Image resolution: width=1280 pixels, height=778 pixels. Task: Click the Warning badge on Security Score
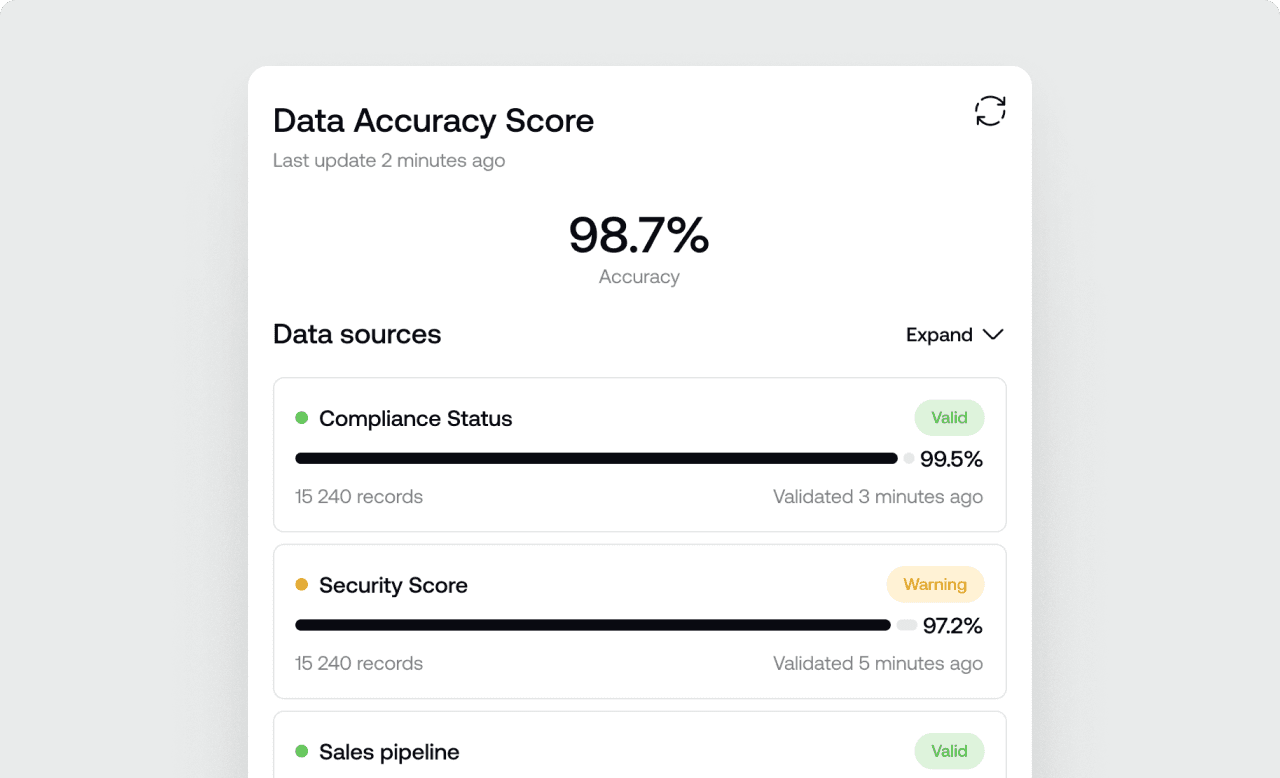point(935,584)
